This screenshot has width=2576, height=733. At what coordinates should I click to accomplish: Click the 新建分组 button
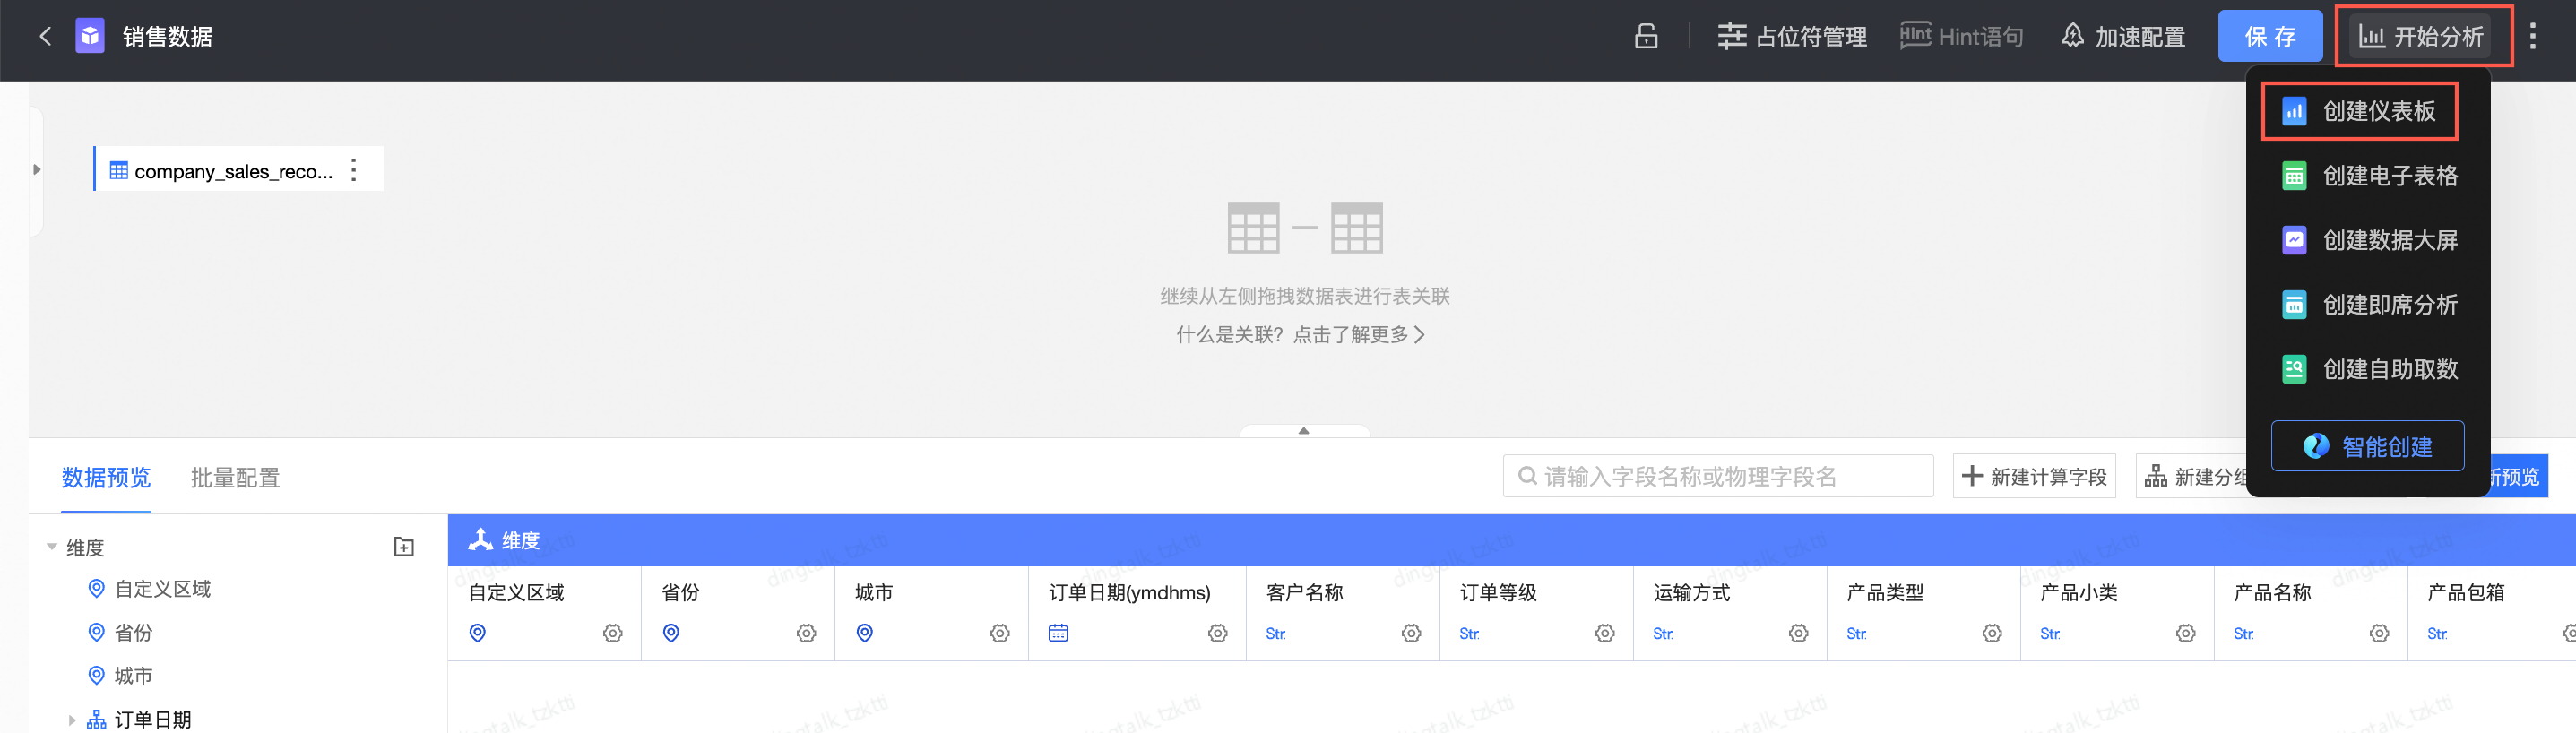pyautogui.click(x=2192, y=476)
